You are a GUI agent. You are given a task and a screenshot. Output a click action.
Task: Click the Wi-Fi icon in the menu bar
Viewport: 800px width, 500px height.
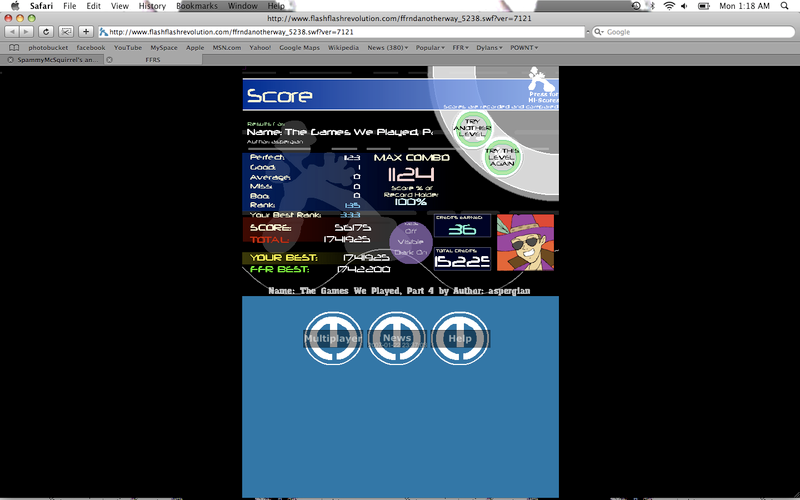669,6
